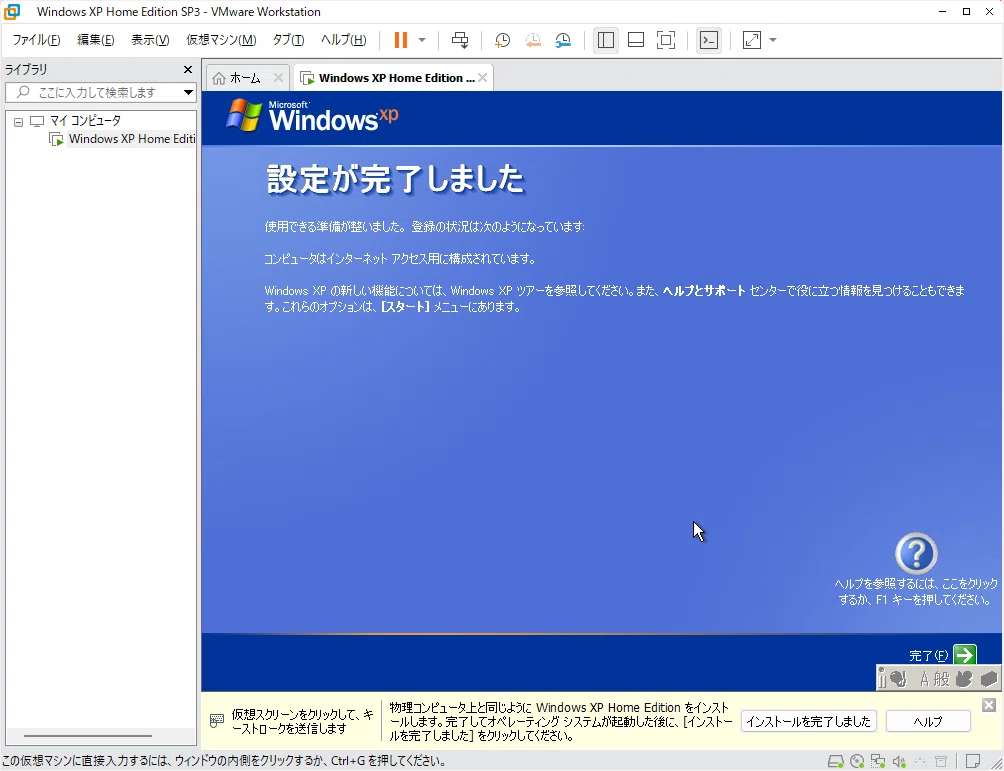Image resolution: width=1004 pixels, height=771 pixels.
Task: Open the タブ(T) menu
Action: coord(288,40)
